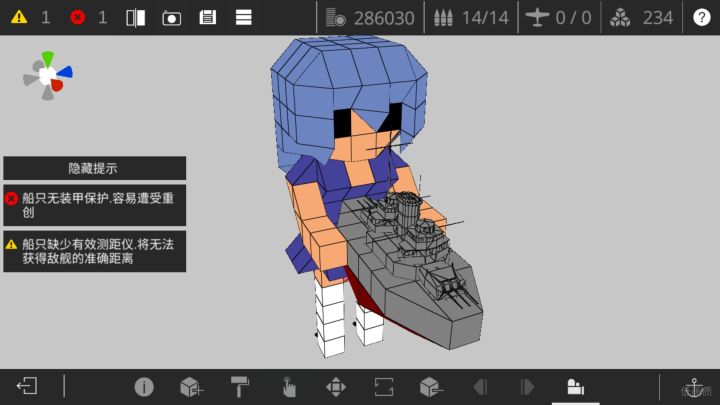Screen dimensions: 720x405
Task: Save the ship with the floppy disk icon
Action: coord(208,17)
